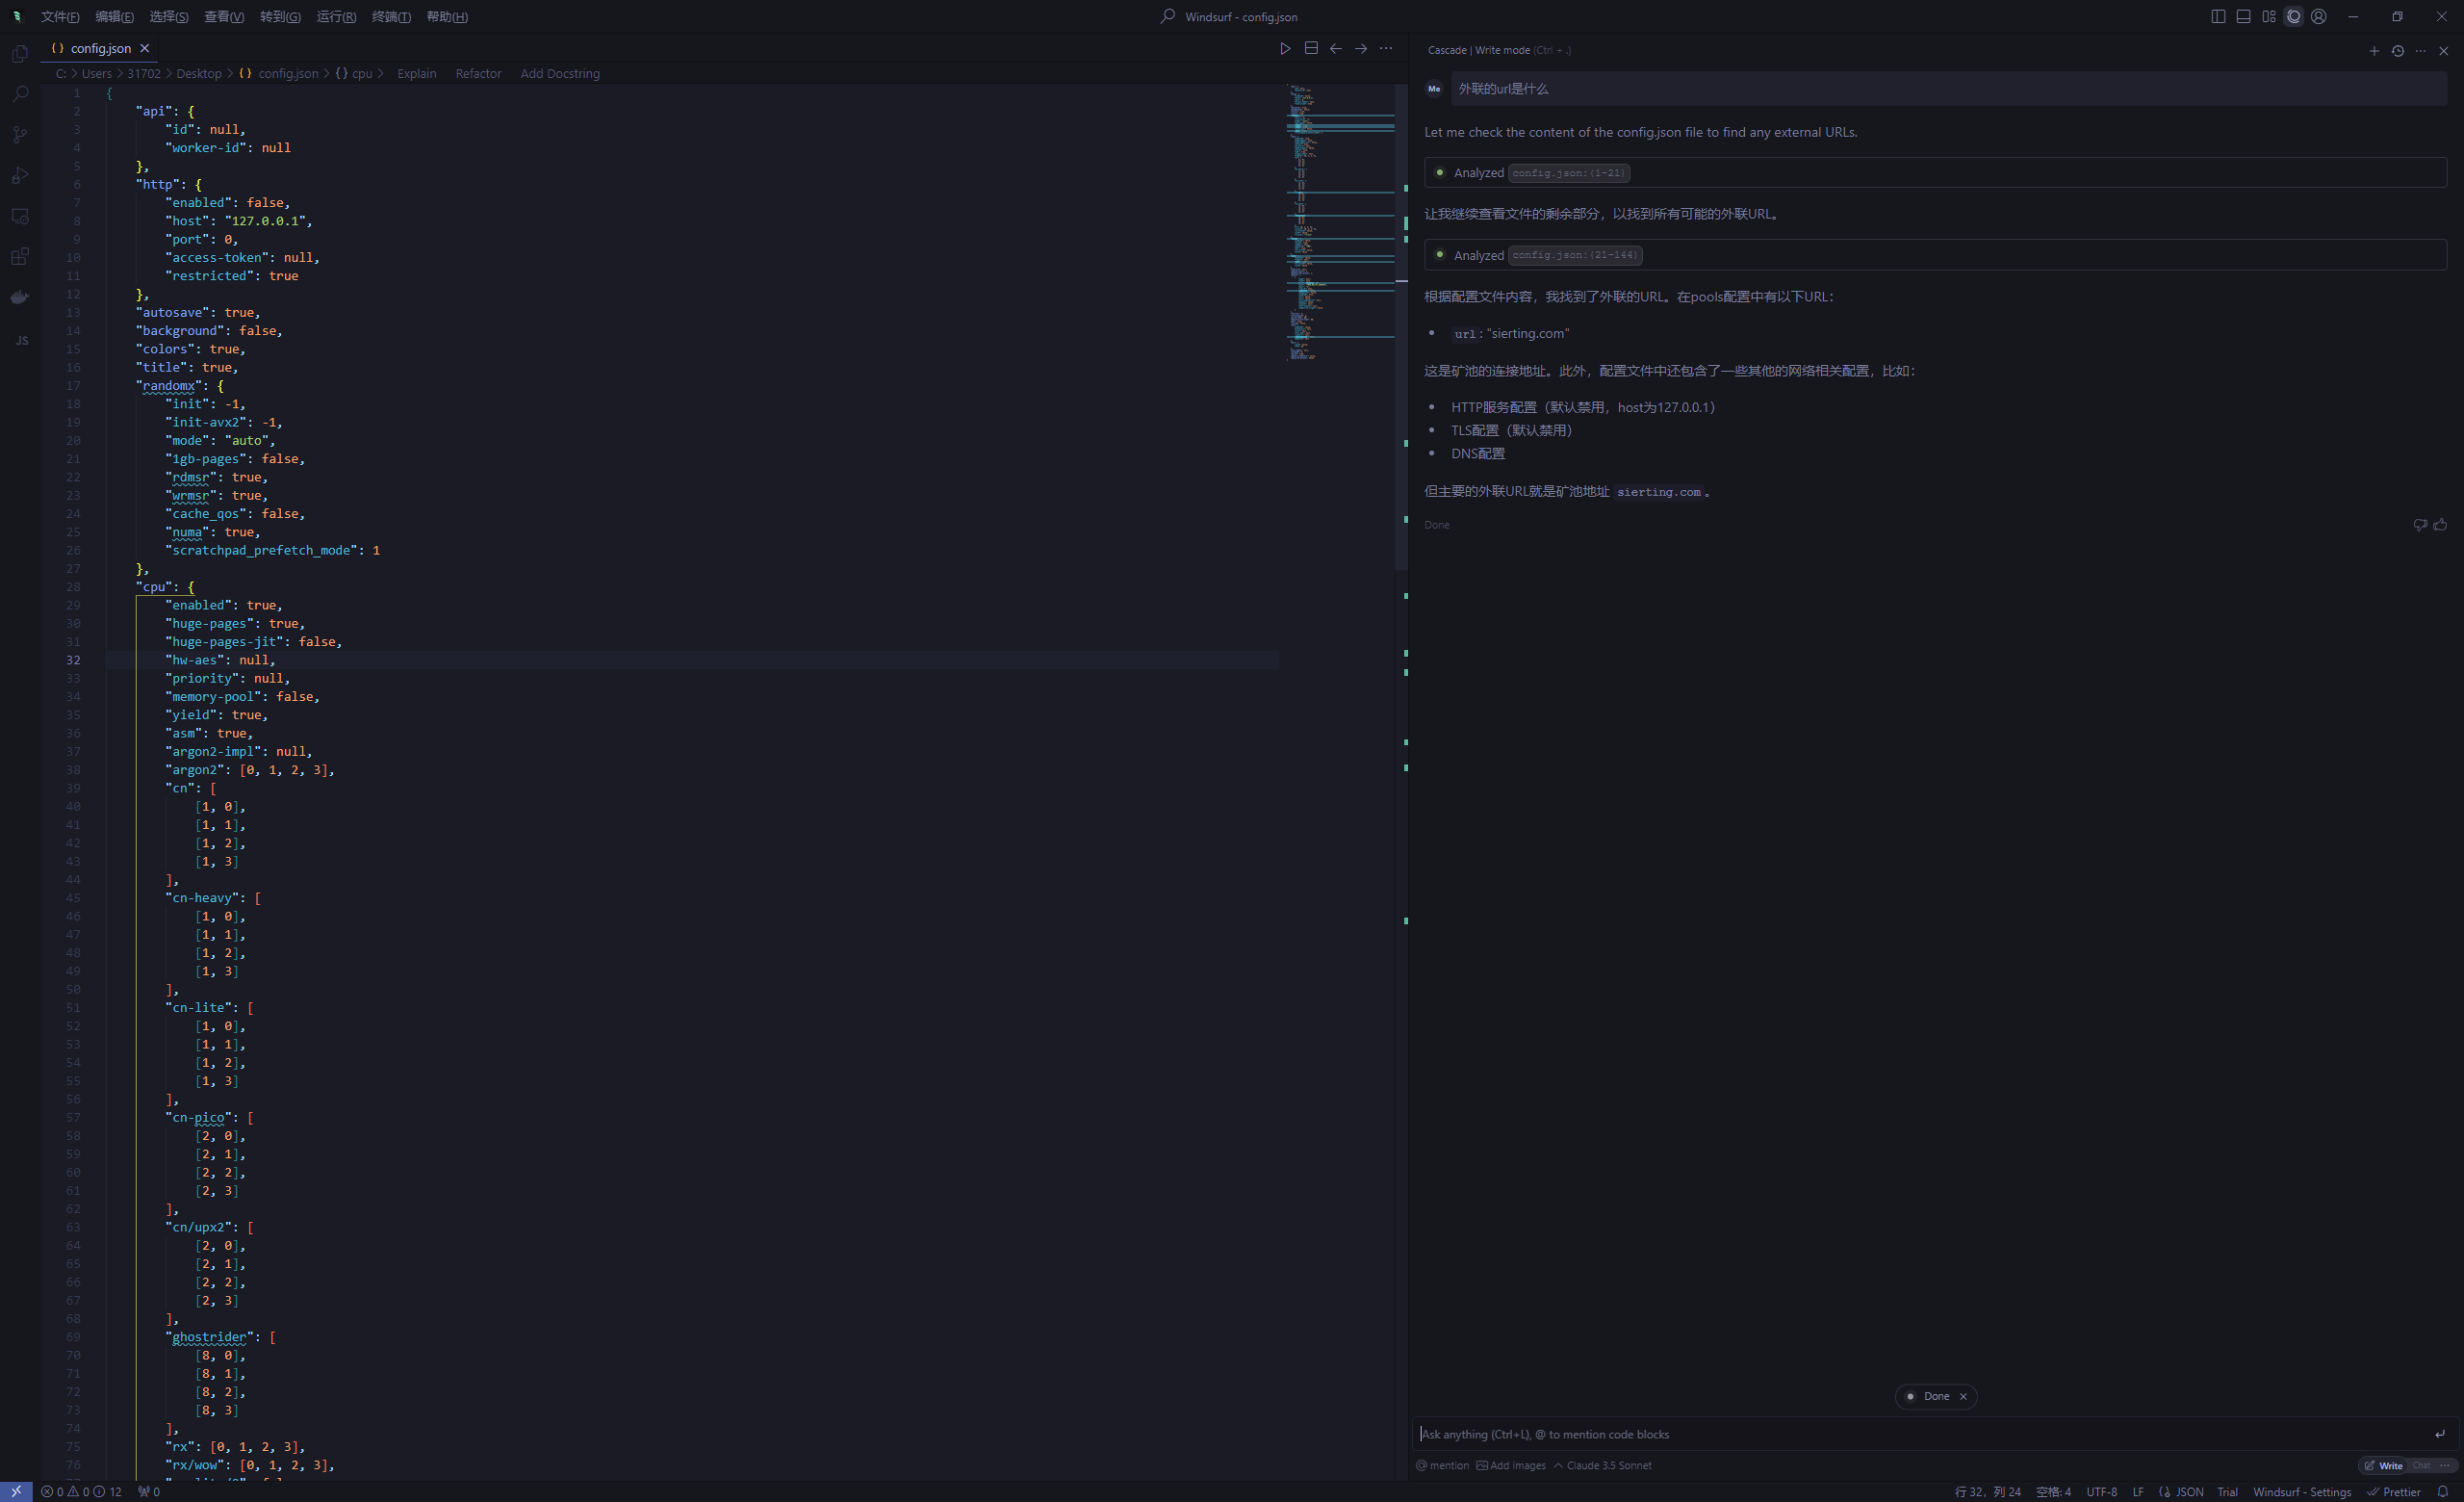
Task: Toggle the primary sidebar layout icon
Action: 2218,16
